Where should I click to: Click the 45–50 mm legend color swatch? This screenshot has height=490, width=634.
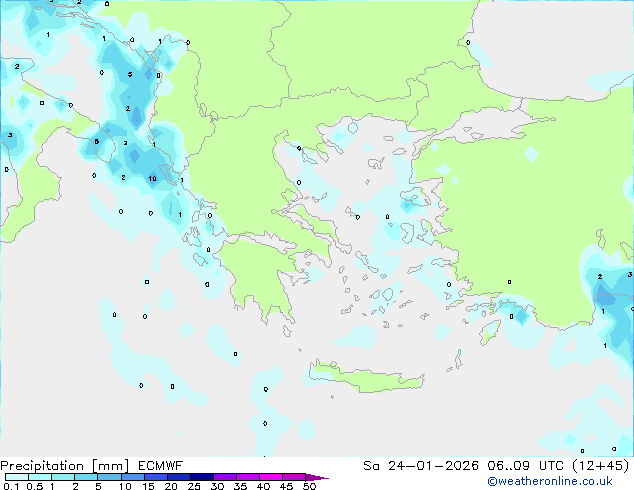click(x=294, y=477)
